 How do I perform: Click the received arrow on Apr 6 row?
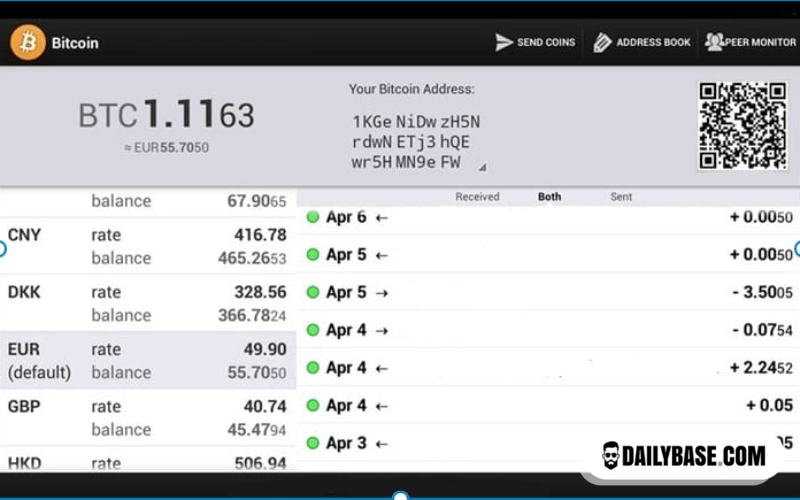click(382, 218)
